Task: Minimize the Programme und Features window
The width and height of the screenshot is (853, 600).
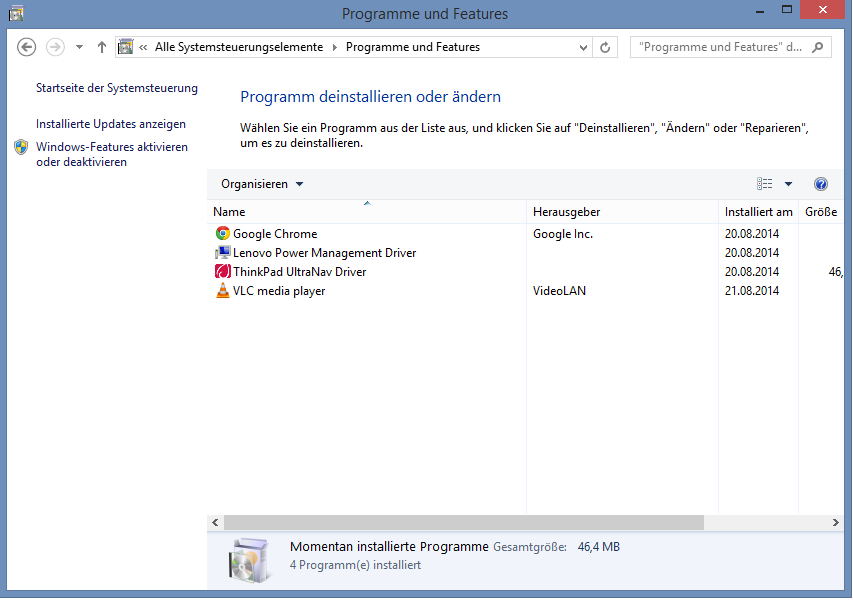Action: [x=760, y=11]
